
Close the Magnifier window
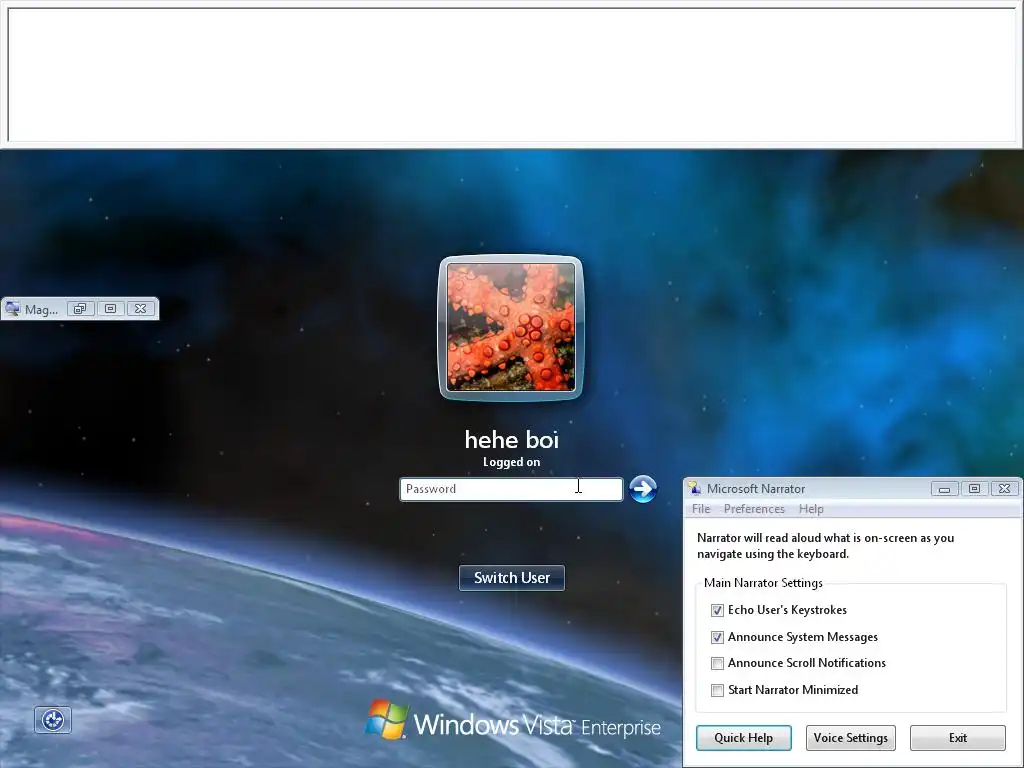pyautogui.click(x=140, y=308)
